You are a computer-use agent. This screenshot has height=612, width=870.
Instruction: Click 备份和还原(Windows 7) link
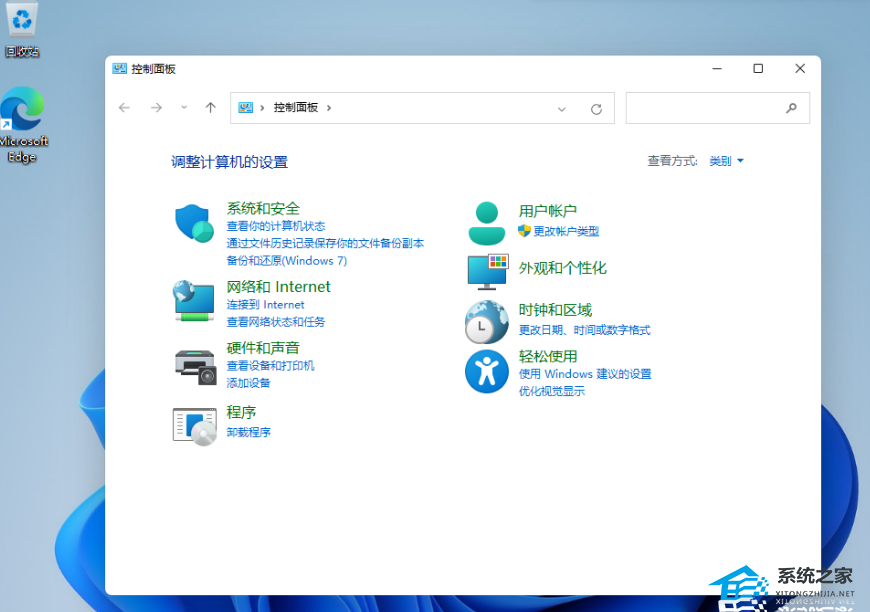[x=286, y=260]
